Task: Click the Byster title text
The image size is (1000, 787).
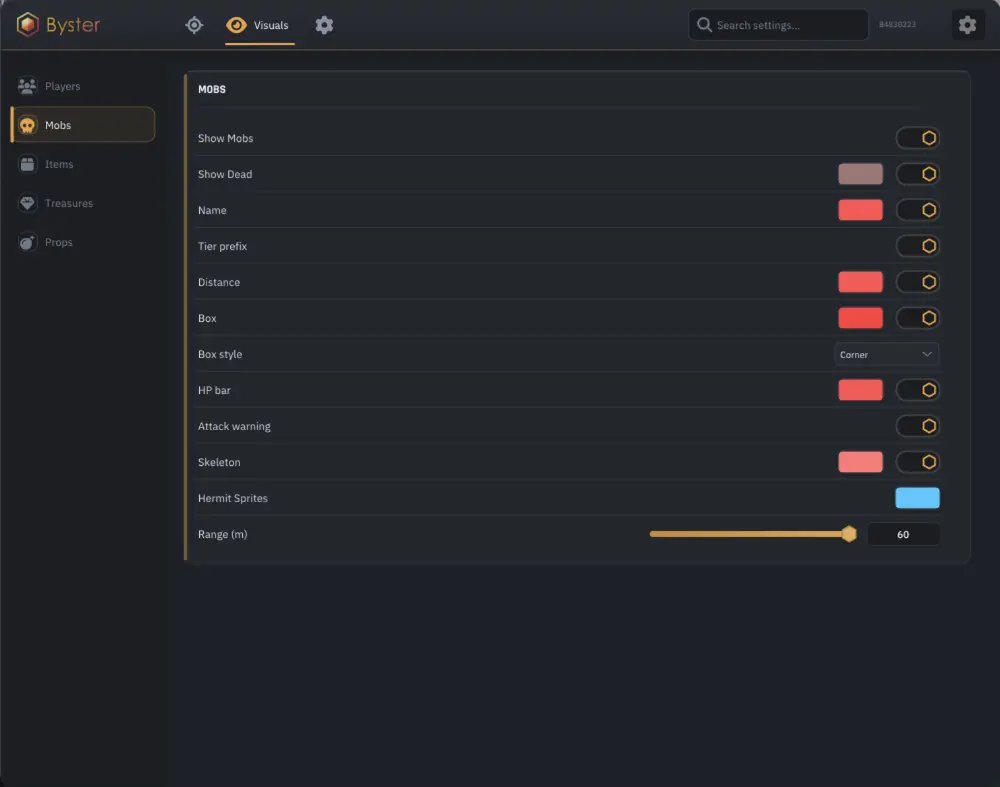Action: 73,25
